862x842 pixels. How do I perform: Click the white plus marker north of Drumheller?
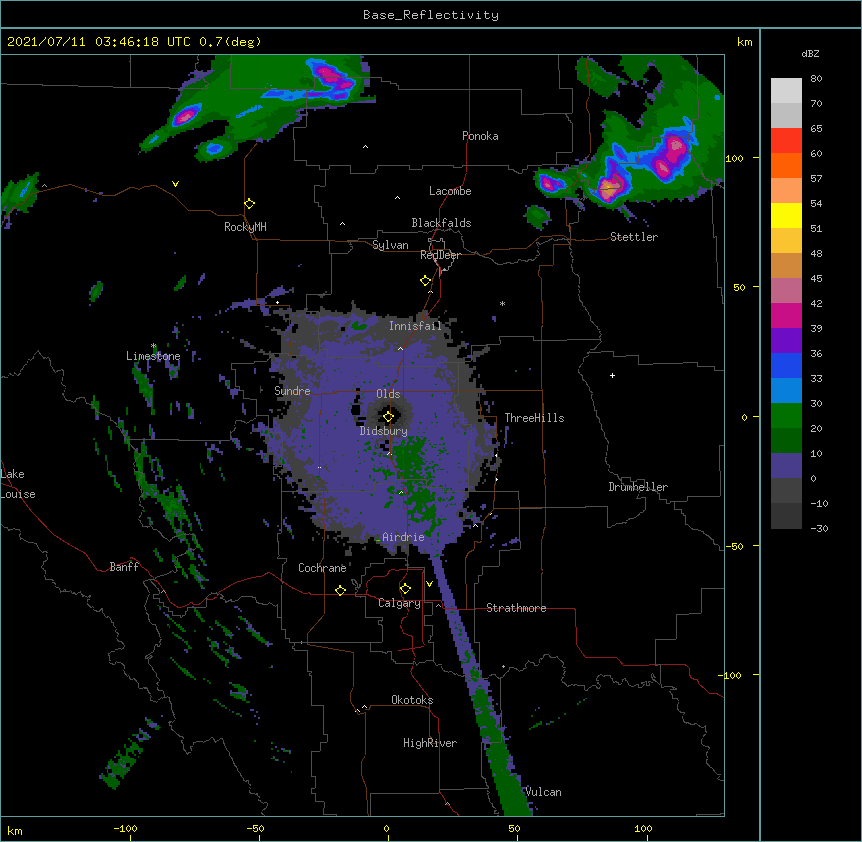[x=612, y=375]
